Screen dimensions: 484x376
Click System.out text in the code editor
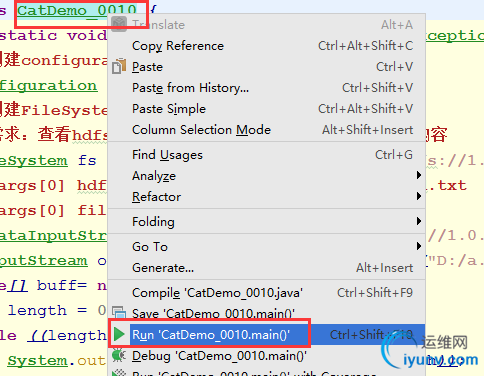tap(56, 361)
